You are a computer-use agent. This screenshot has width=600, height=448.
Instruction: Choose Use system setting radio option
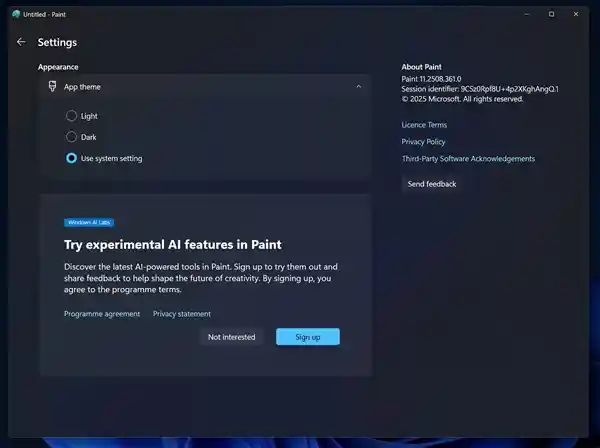pos(71,158)
